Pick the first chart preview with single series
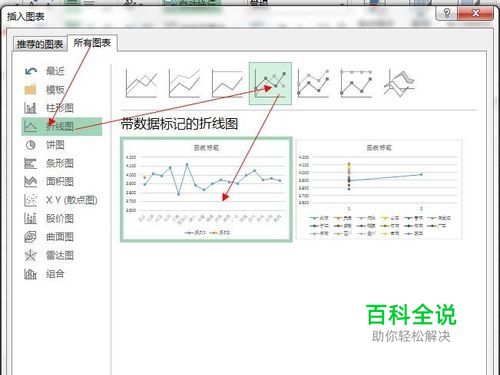500x375 pixels. click(206, 189)
